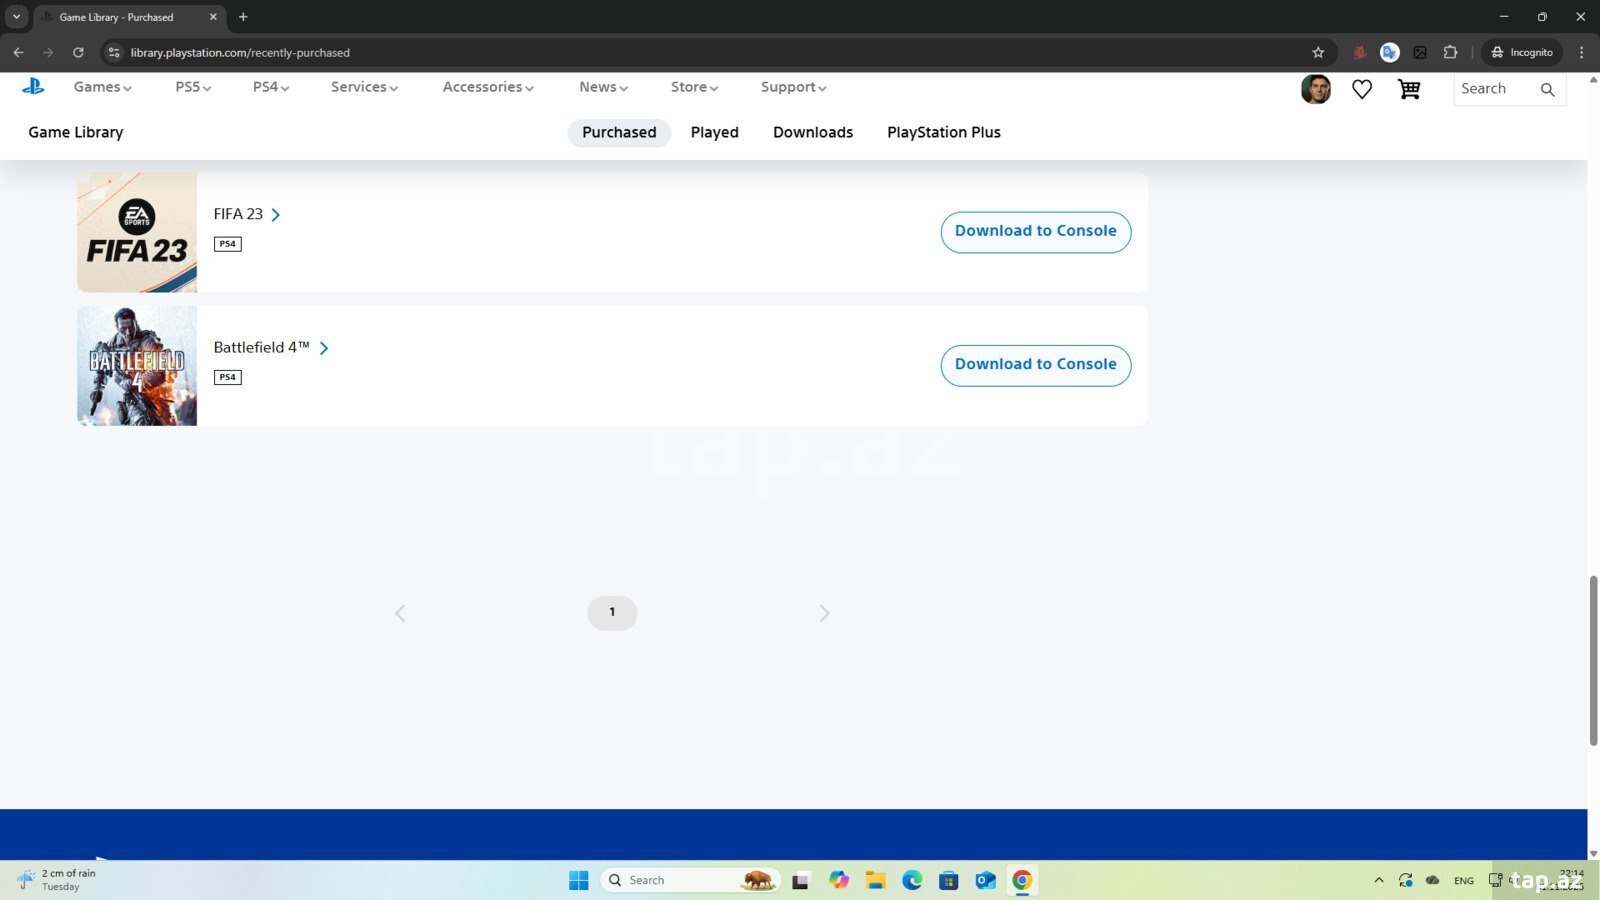Click the browser address bar URL
1600x900 pixels.
pyautogui.click(x=240, y=52)
